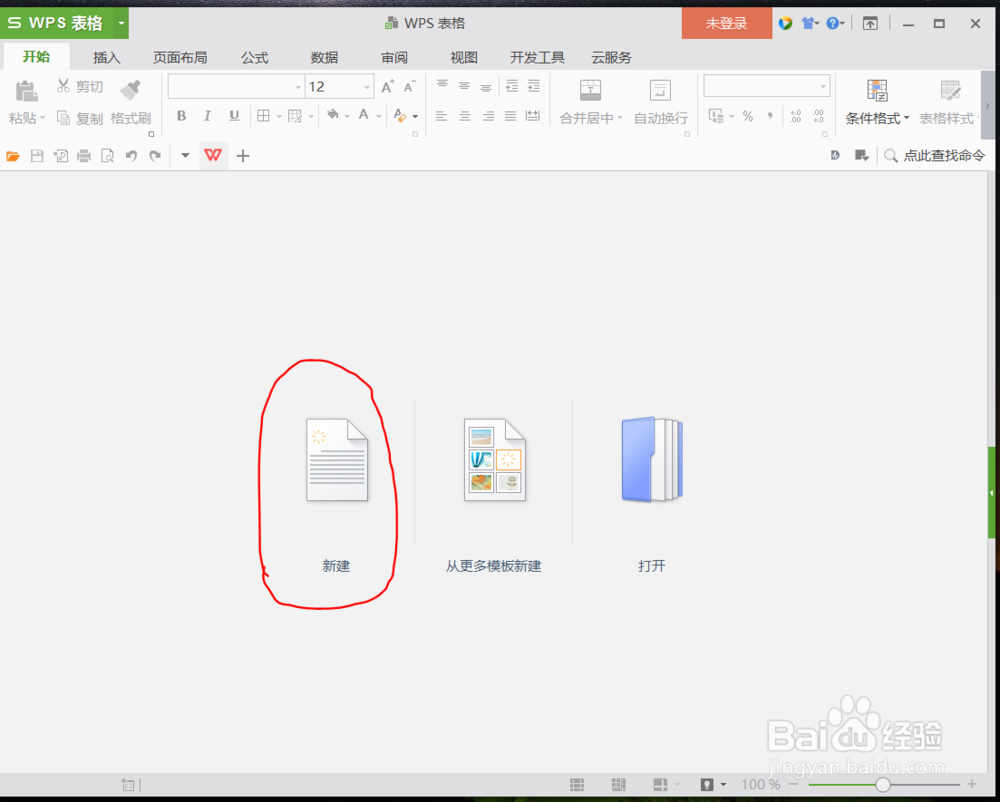Toggle Italic formatting
This screenshot has width=1000, height=802.
[x=207, y=116]
